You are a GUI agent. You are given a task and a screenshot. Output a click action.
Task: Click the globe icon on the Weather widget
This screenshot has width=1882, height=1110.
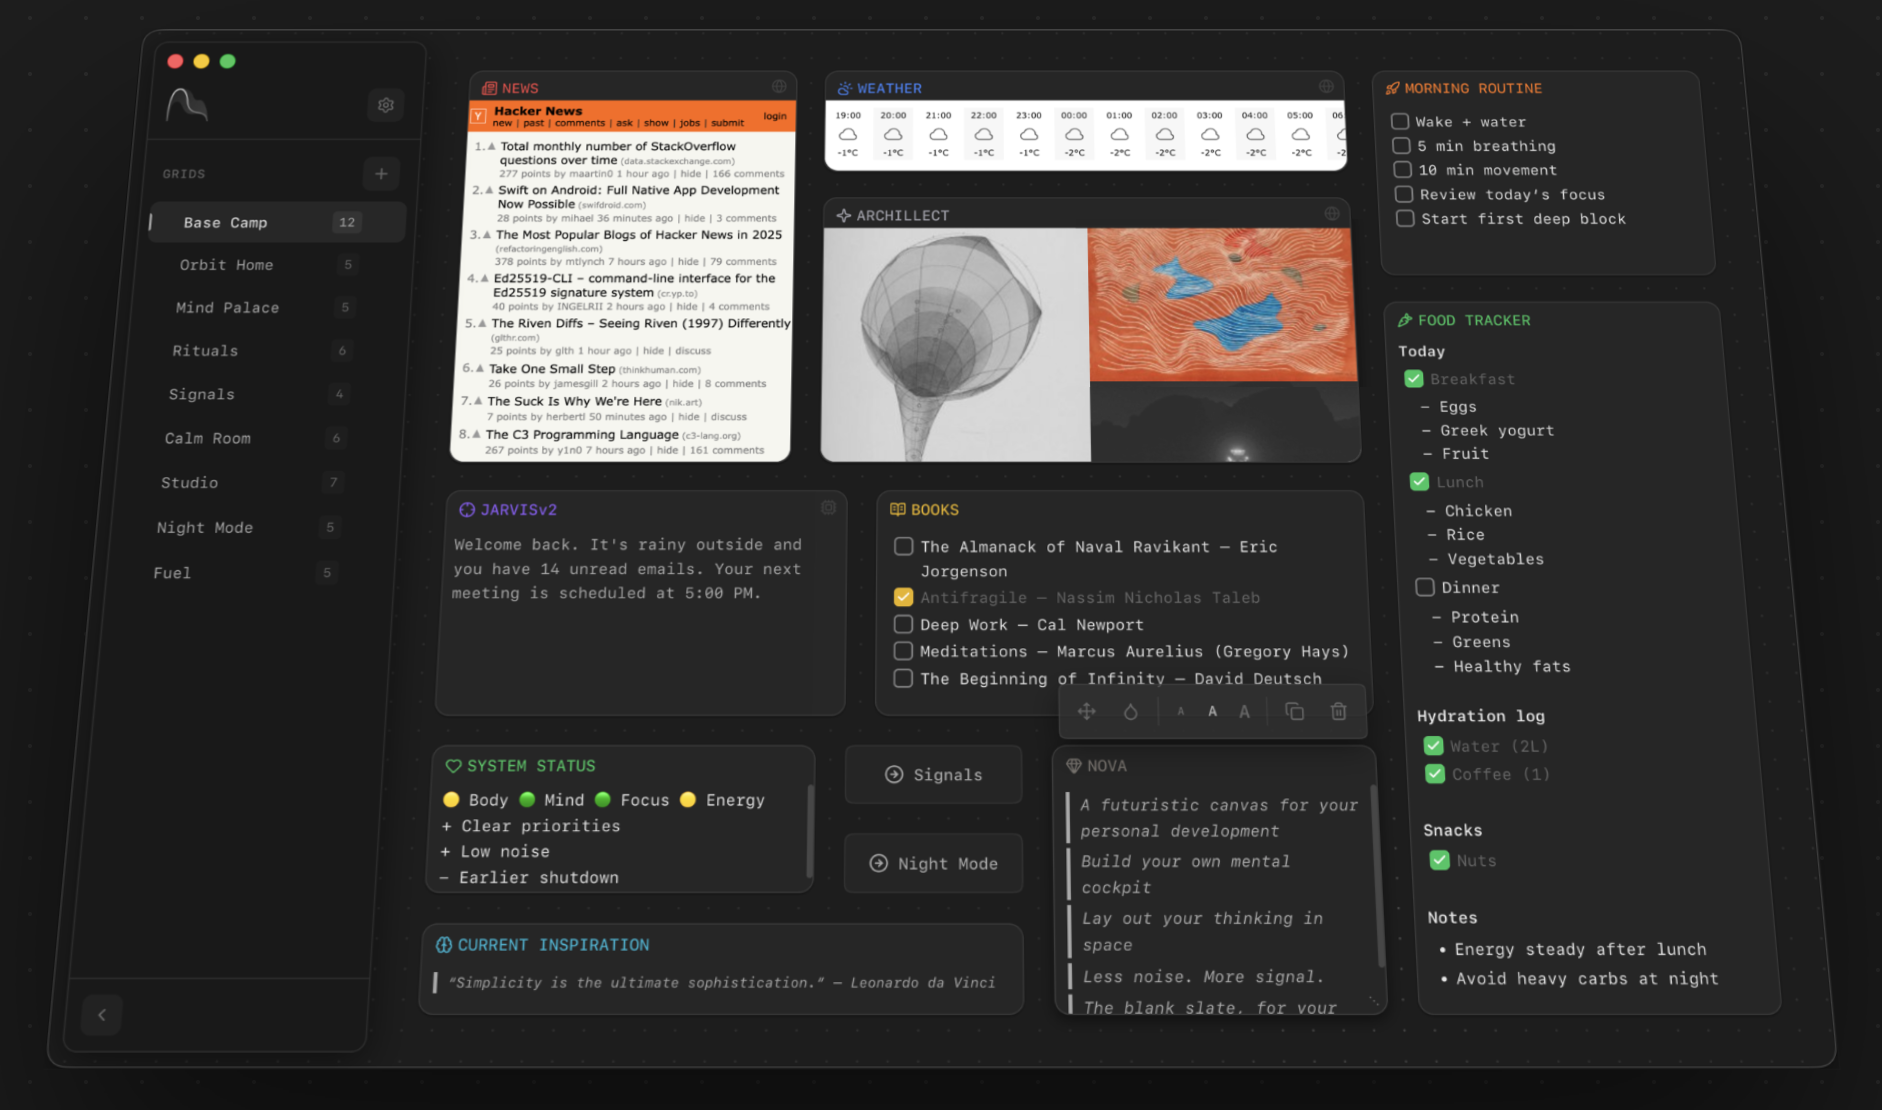(x=1326, y=86)
